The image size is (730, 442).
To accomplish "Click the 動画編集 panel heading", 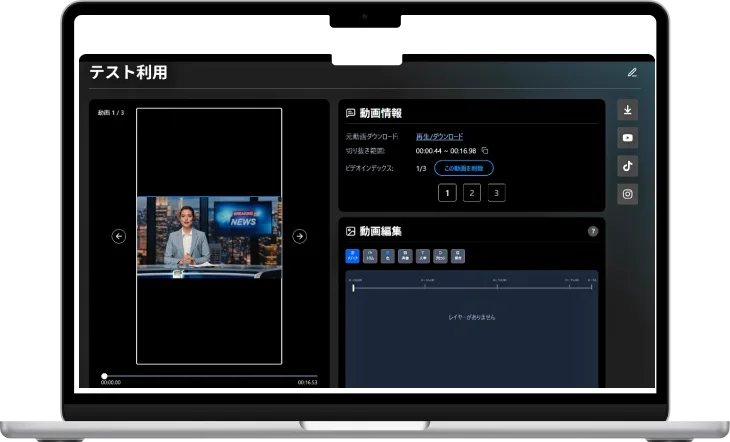I will pyautogui.click(x=380, y=231).
